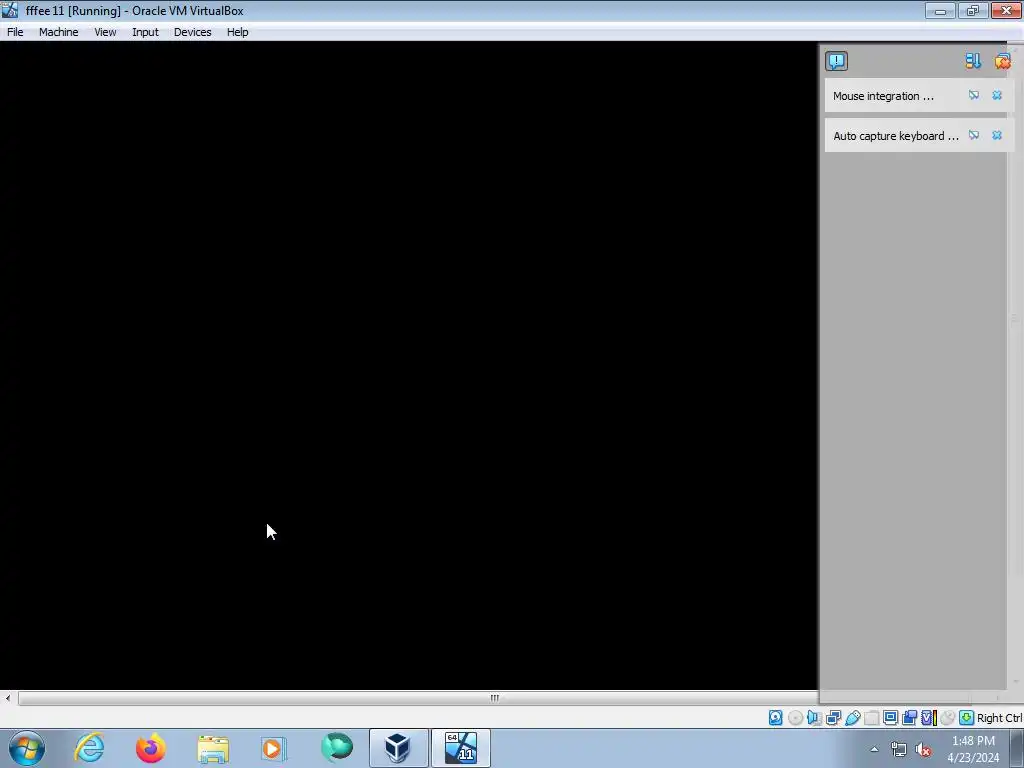Launch Firefox from the taskbar
This screenshot has height=768, width=1024.
click(x=150, y=748)
